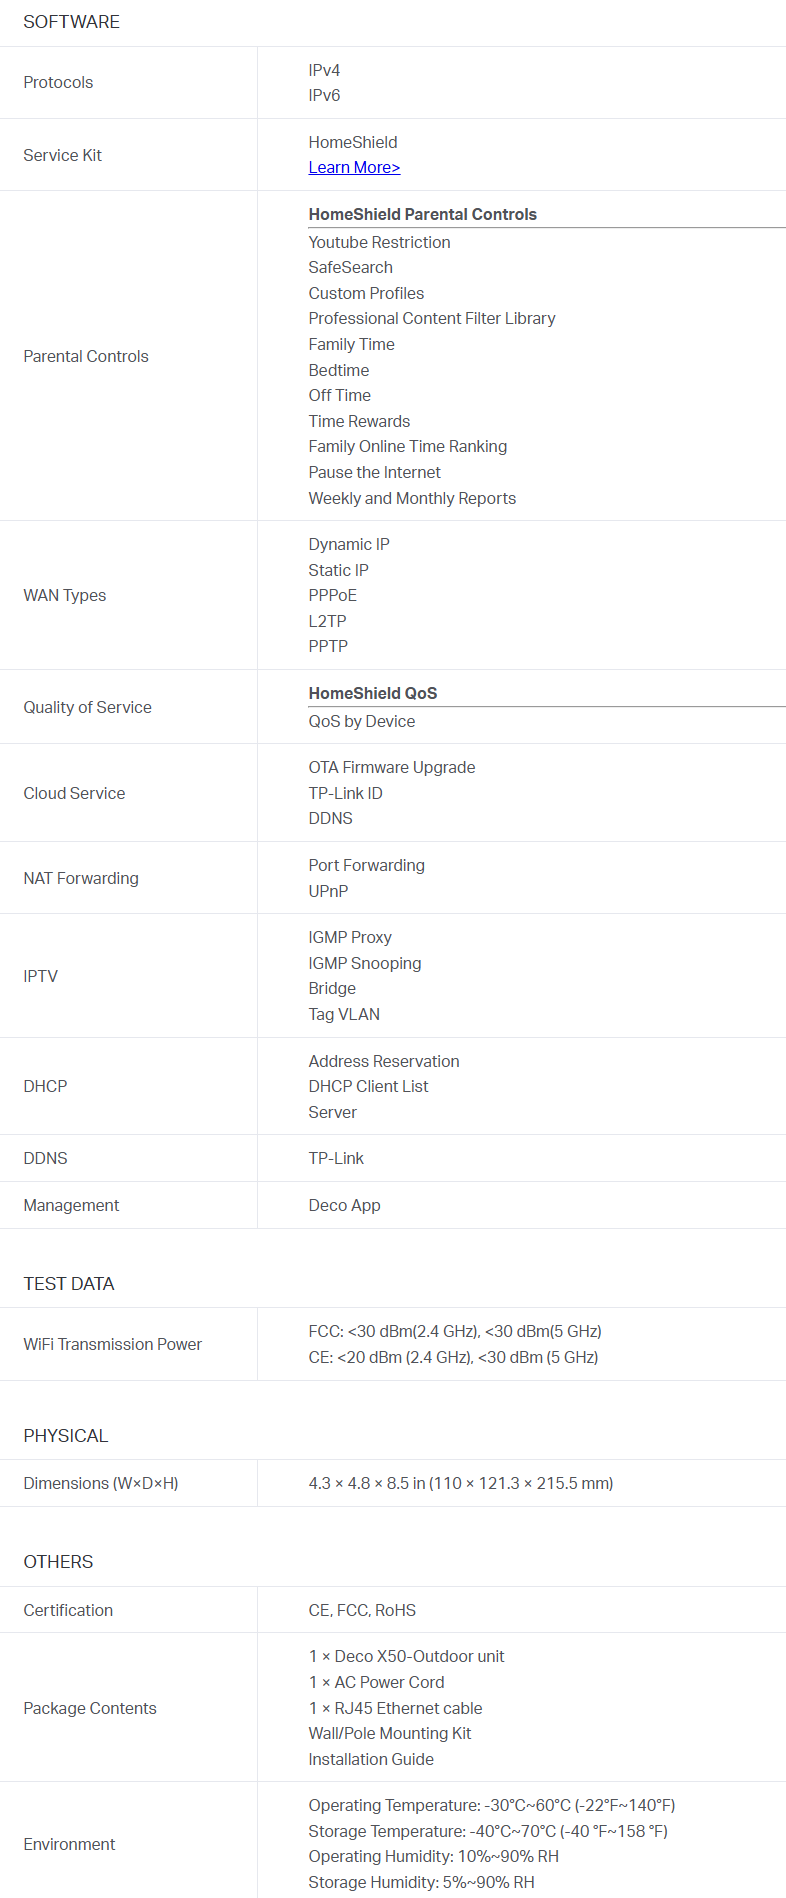The width and height of the screenshot is (786, 1898).
Task: Select the HomeShield QoS heading
Action: (373, 693)
